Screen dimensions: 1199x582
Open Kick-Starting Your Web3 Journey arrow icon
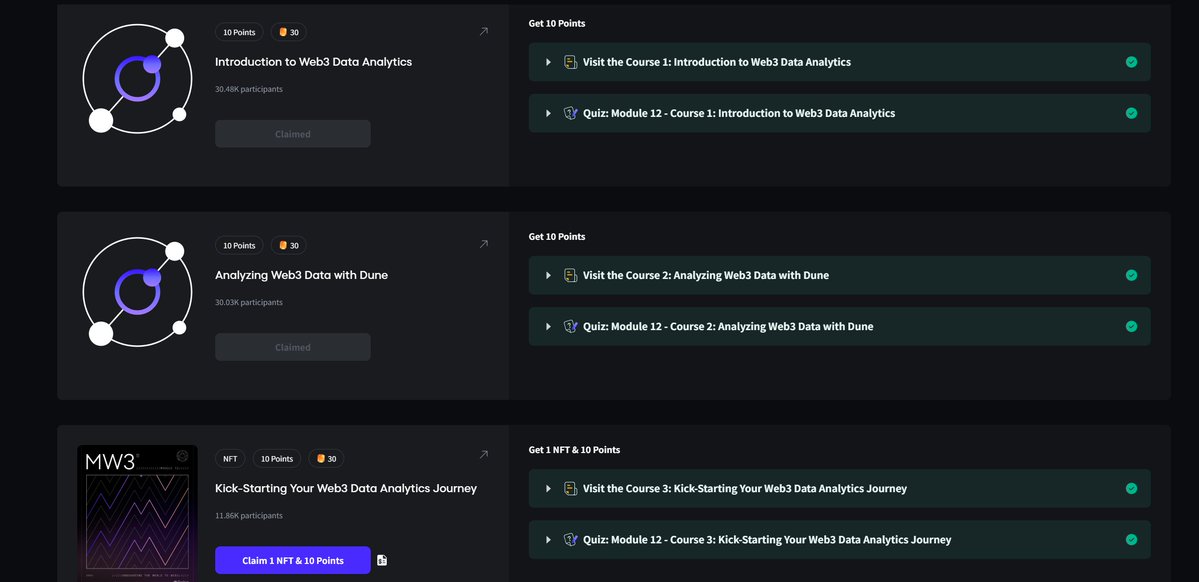[484, 455]
